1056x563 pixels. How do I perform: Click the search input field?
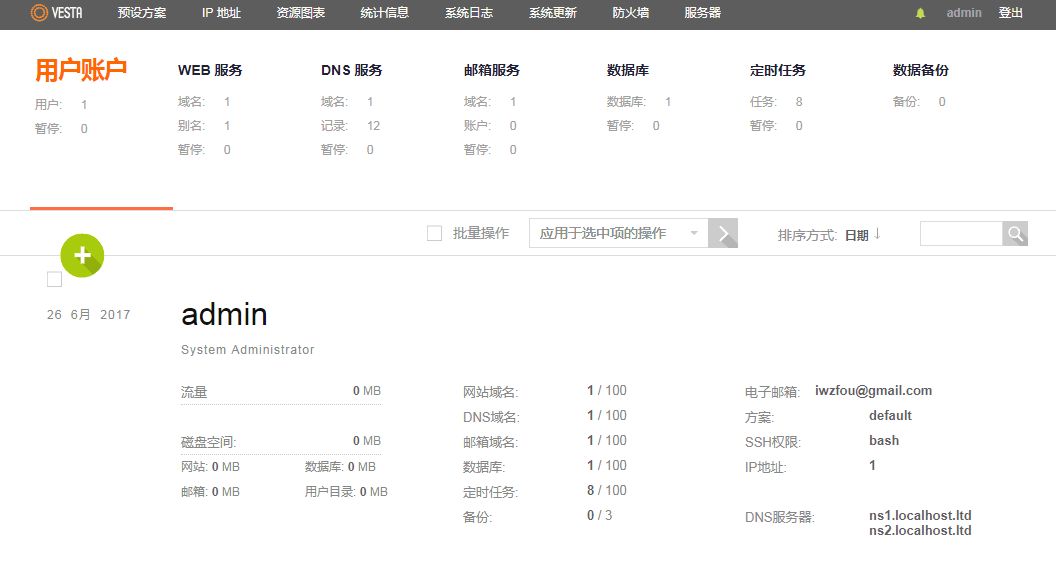(x=961, y=234)
